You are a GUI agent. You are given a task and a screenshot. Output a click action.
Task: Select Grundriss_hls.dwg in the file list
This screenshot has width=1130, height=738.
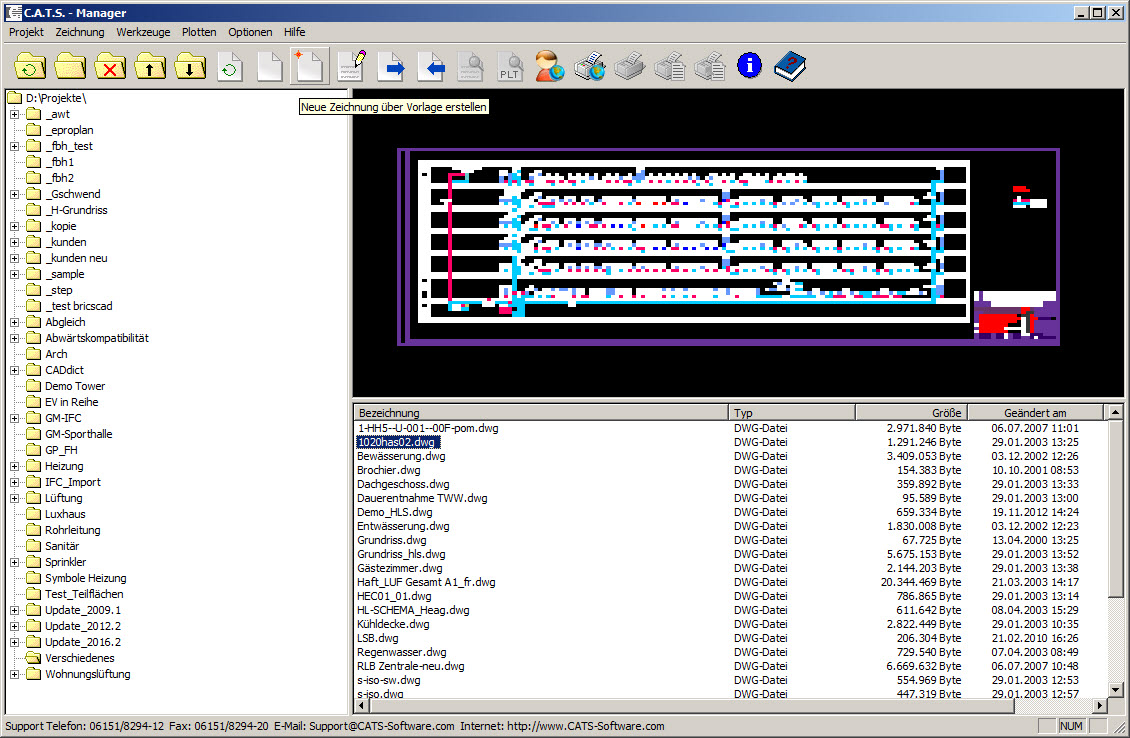coord(401,554)
